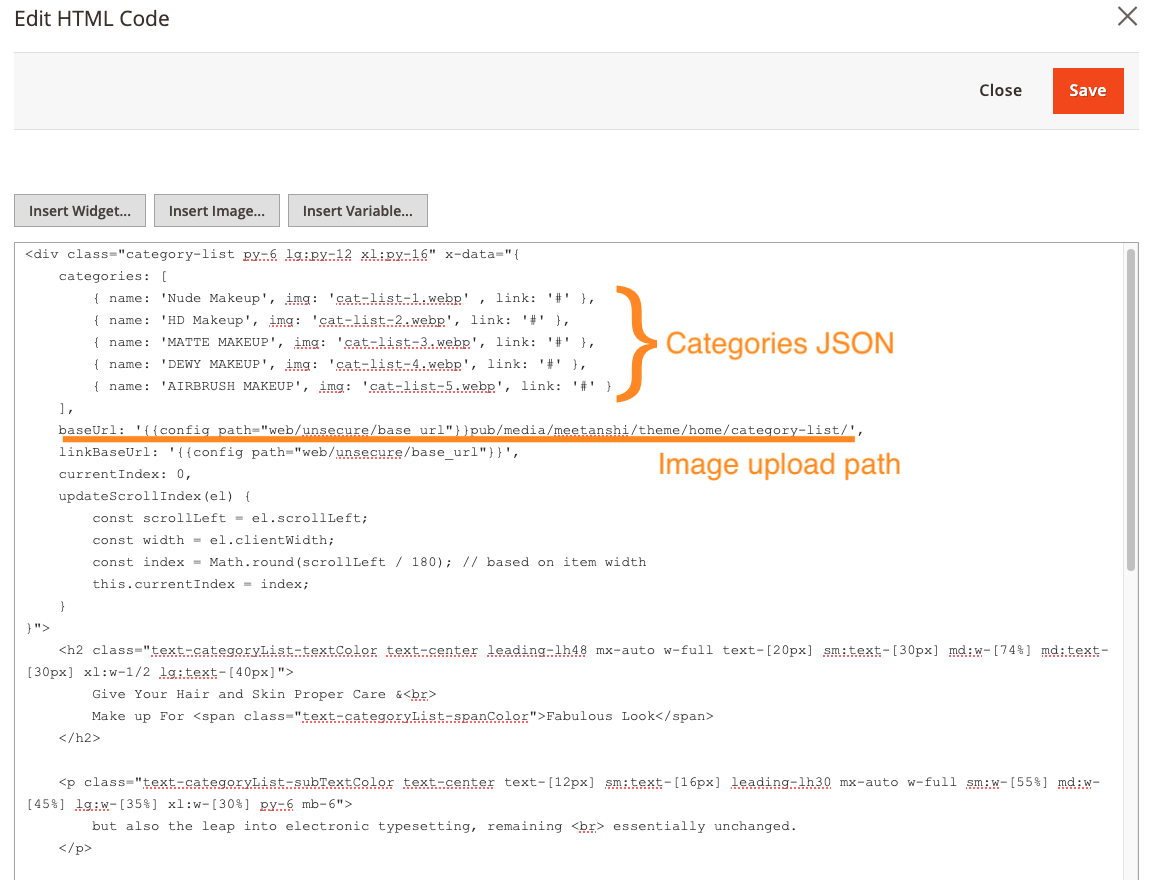Viewport: 1151px width, 880px height.
Task: Open the Insert Widget dialog
Action: (80, 211)
